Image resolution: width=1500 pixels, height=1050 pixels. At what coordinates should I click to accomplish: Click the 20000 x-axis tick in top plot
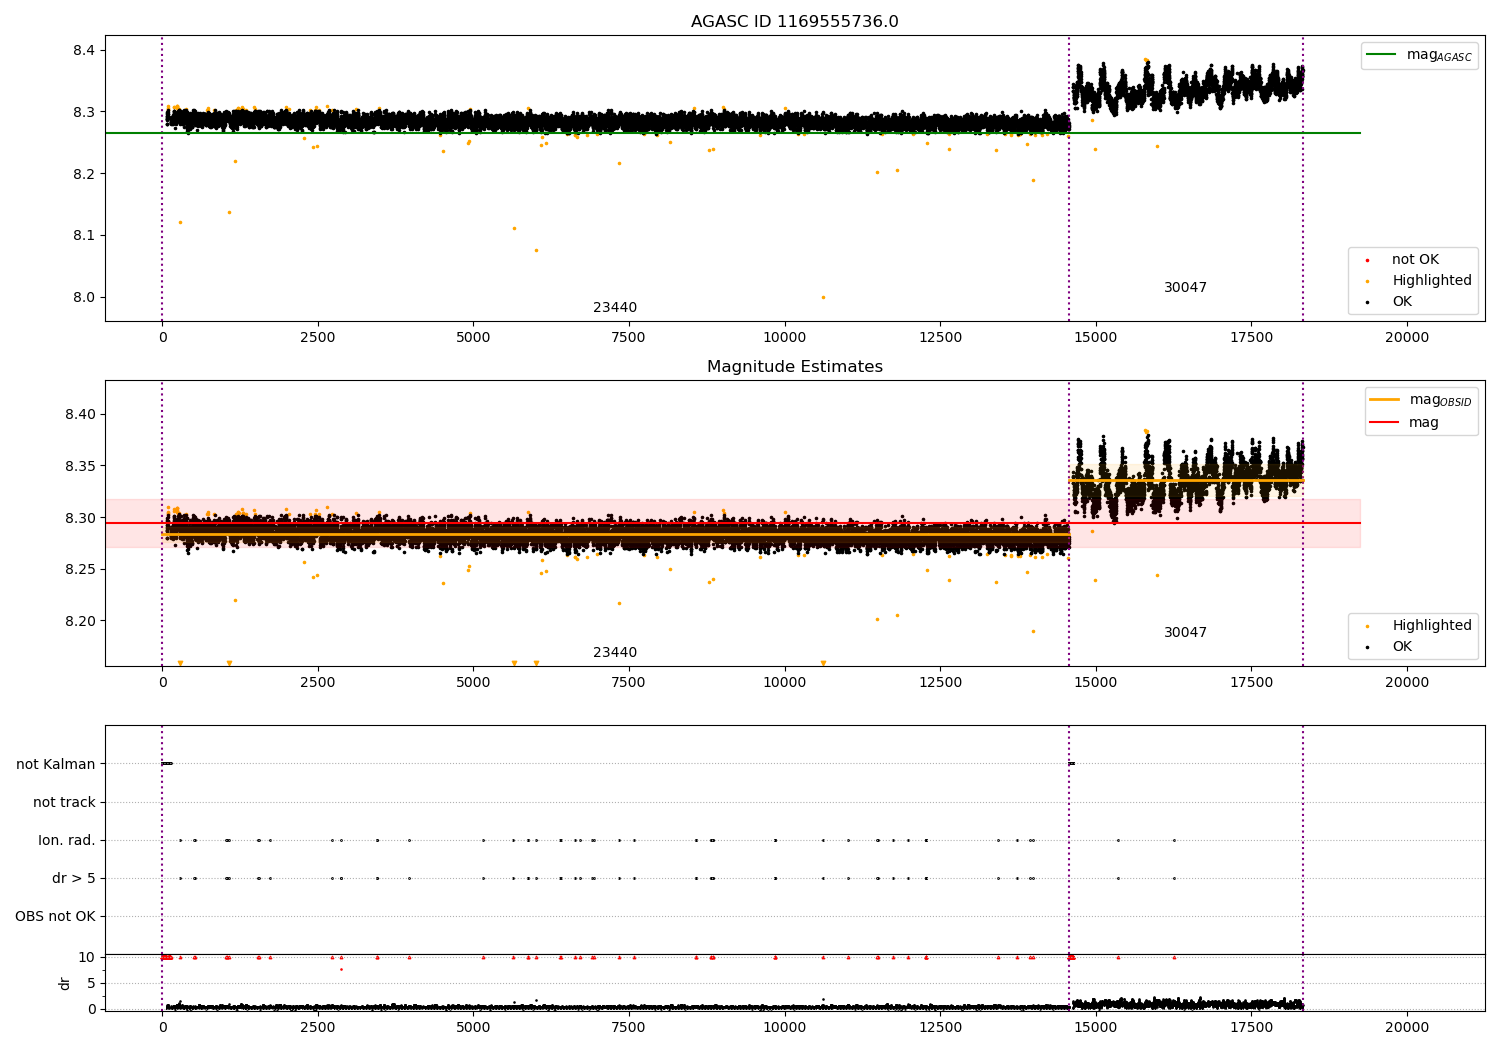point(1407,338)
